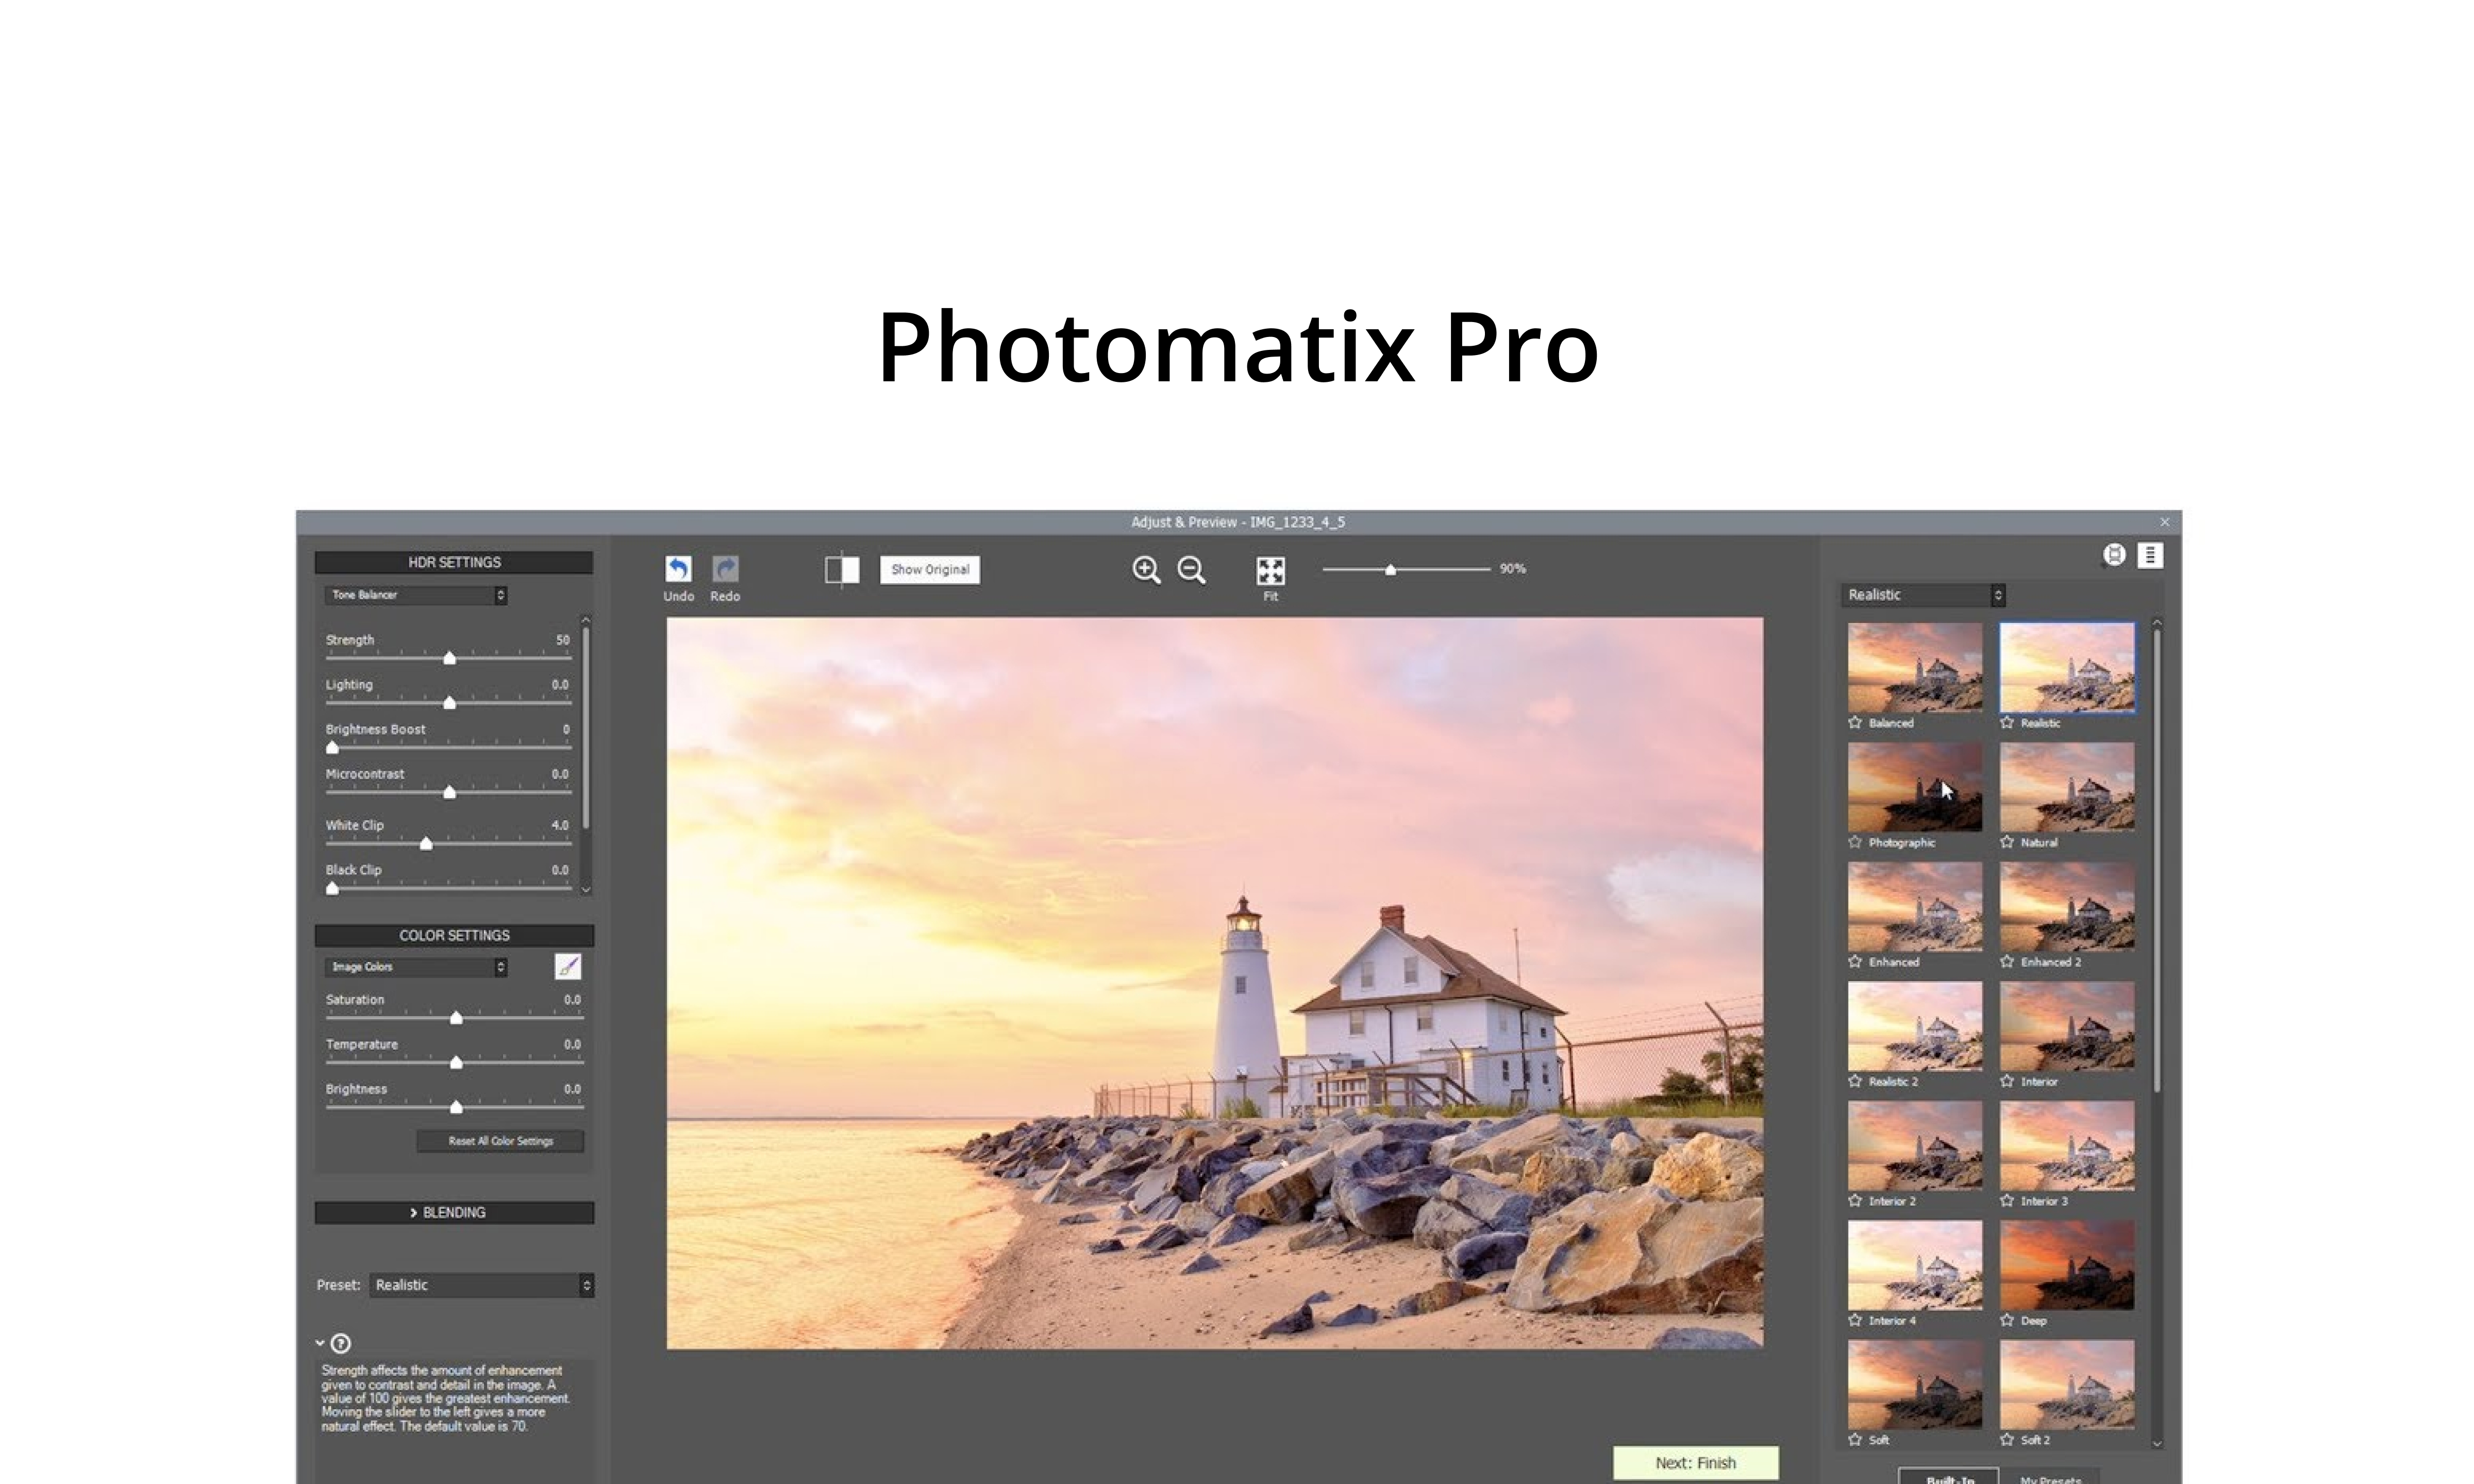Click the Fit to window icon
Image resolution: width=2474 pixels, height=1484 pixels.
coord(1270,571)
